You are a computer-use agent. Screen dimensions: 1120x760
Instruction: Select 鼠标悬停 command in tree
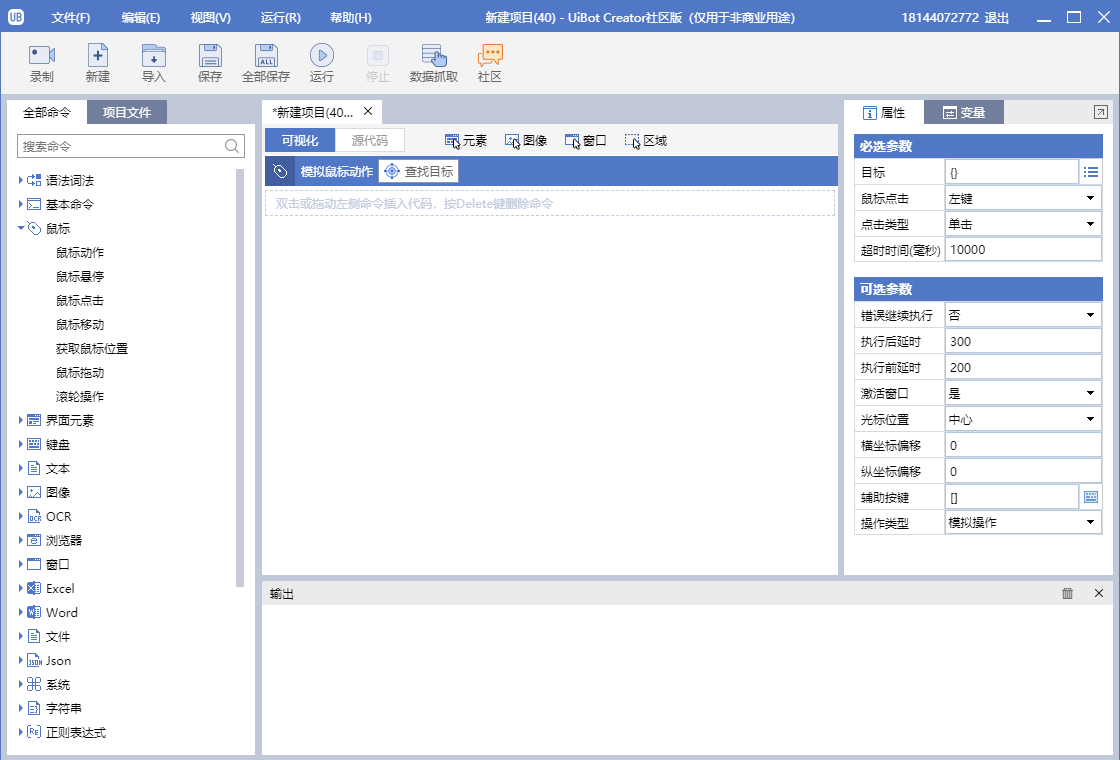click(80, 276)
